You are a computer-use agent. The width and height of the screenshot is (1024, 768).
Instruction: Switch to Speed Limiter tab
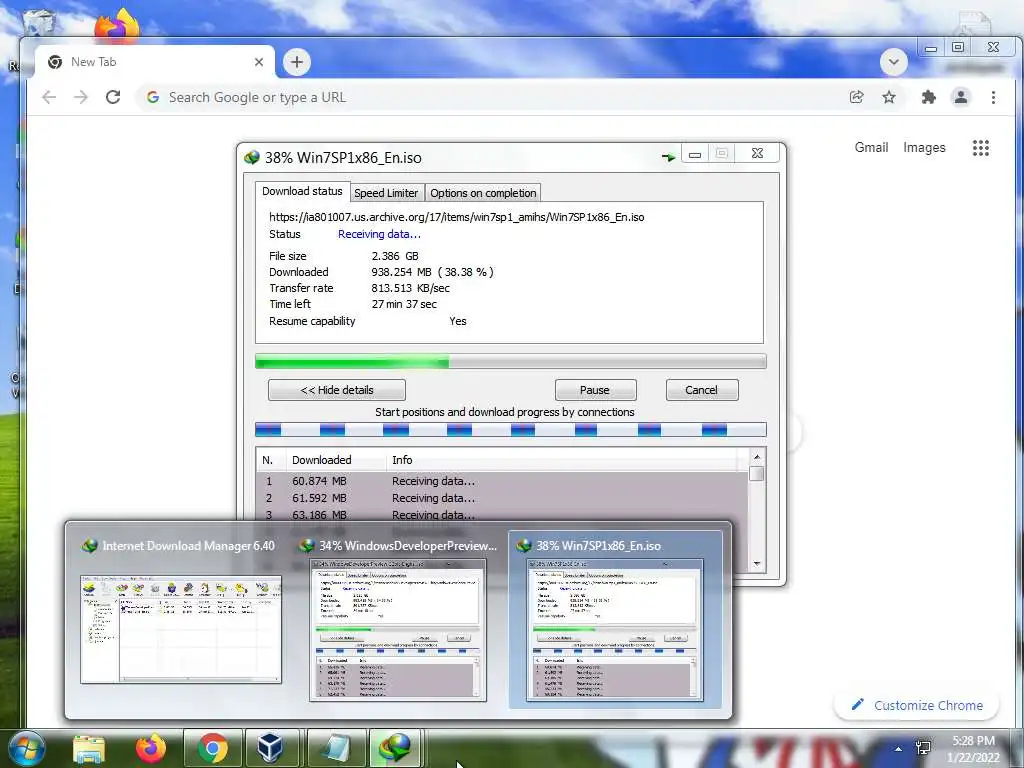(x=386, y=193)
